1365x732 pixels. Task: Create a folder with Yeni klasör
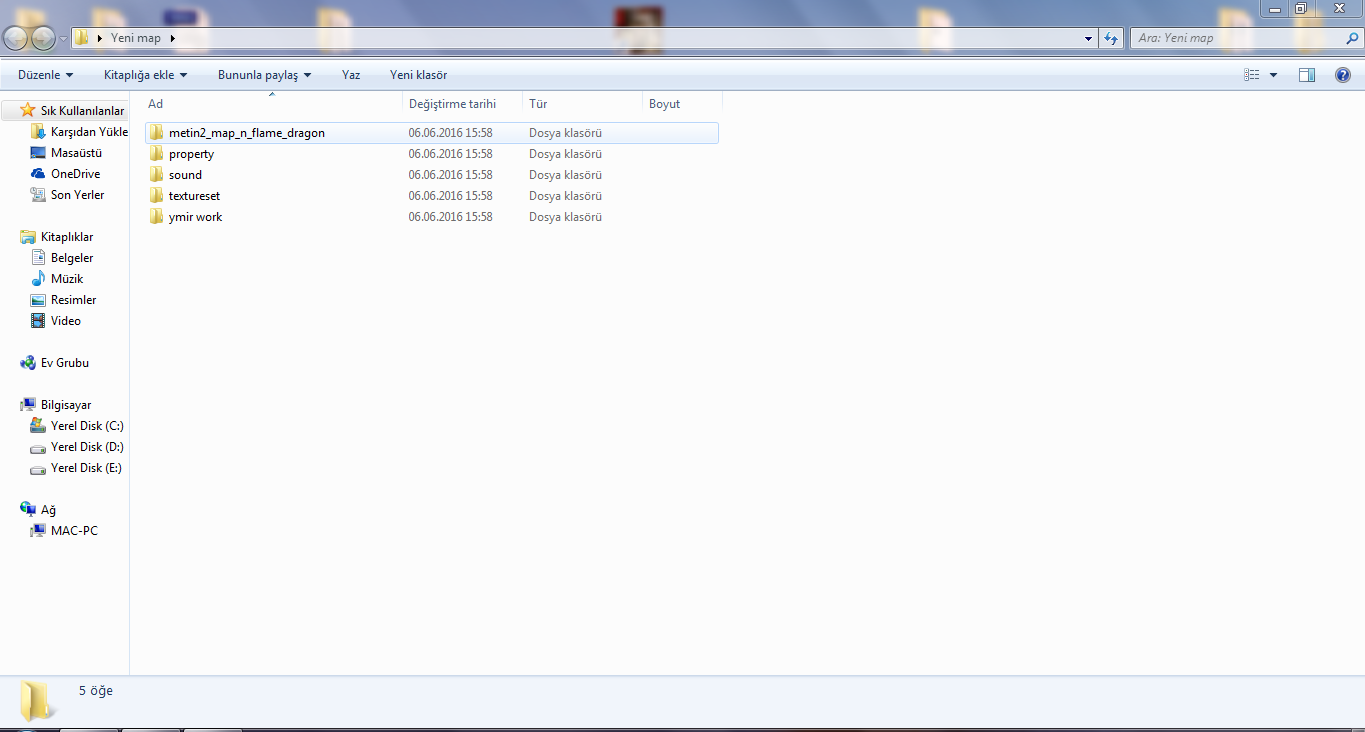coord(418,75)
